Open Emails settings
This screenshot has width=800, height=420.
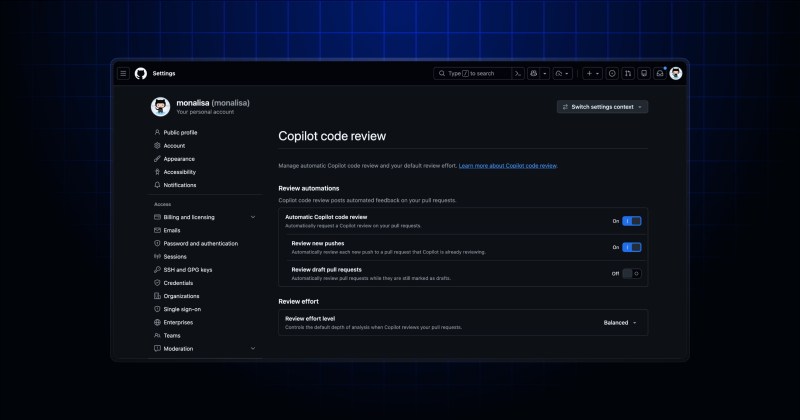171,230
